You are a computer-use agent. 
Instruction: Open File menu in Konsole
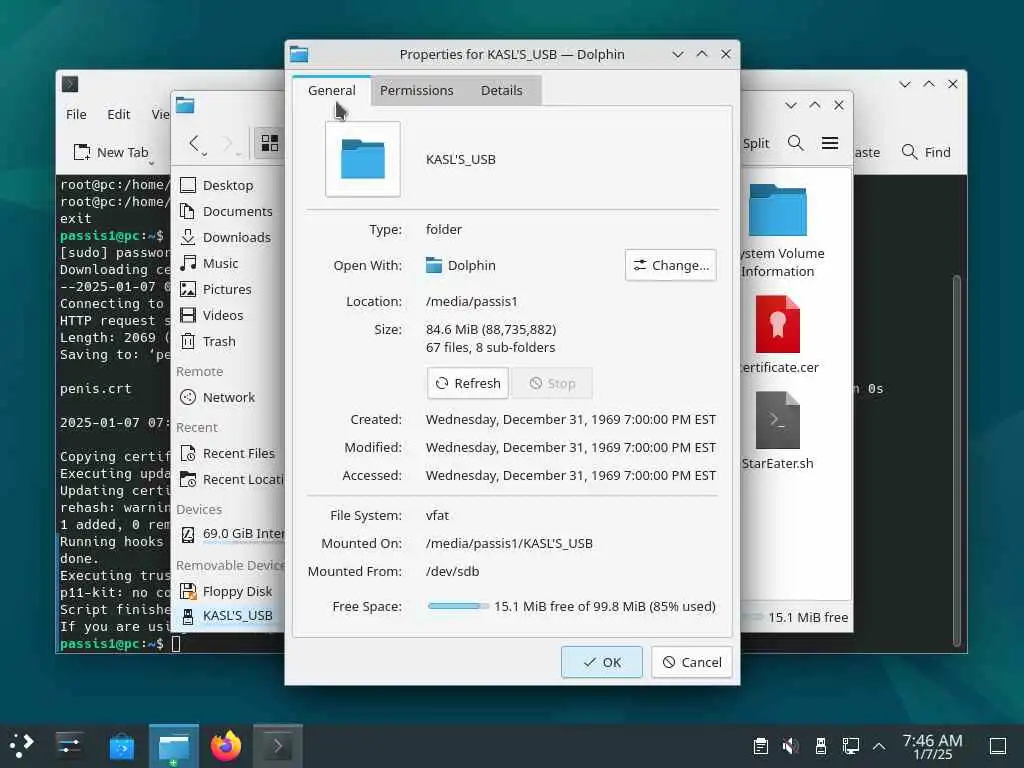(76, 114)
